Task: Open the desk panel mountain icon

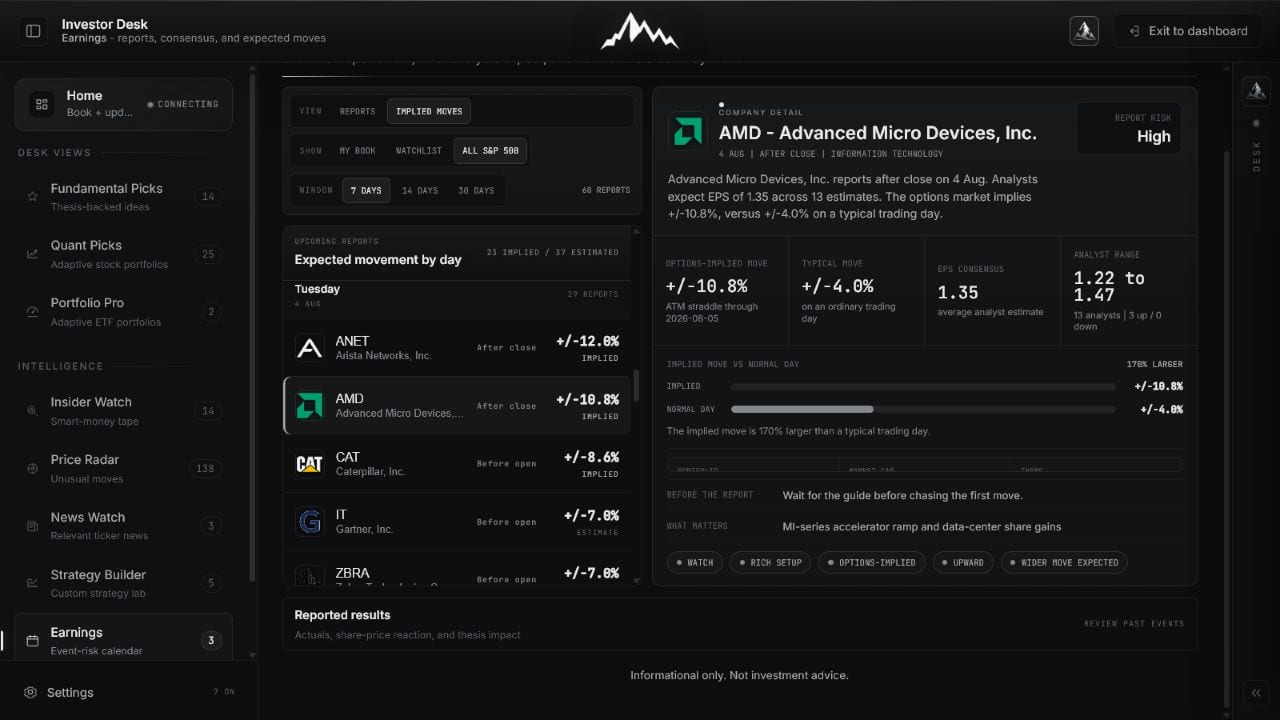Action: point(1256,90)
